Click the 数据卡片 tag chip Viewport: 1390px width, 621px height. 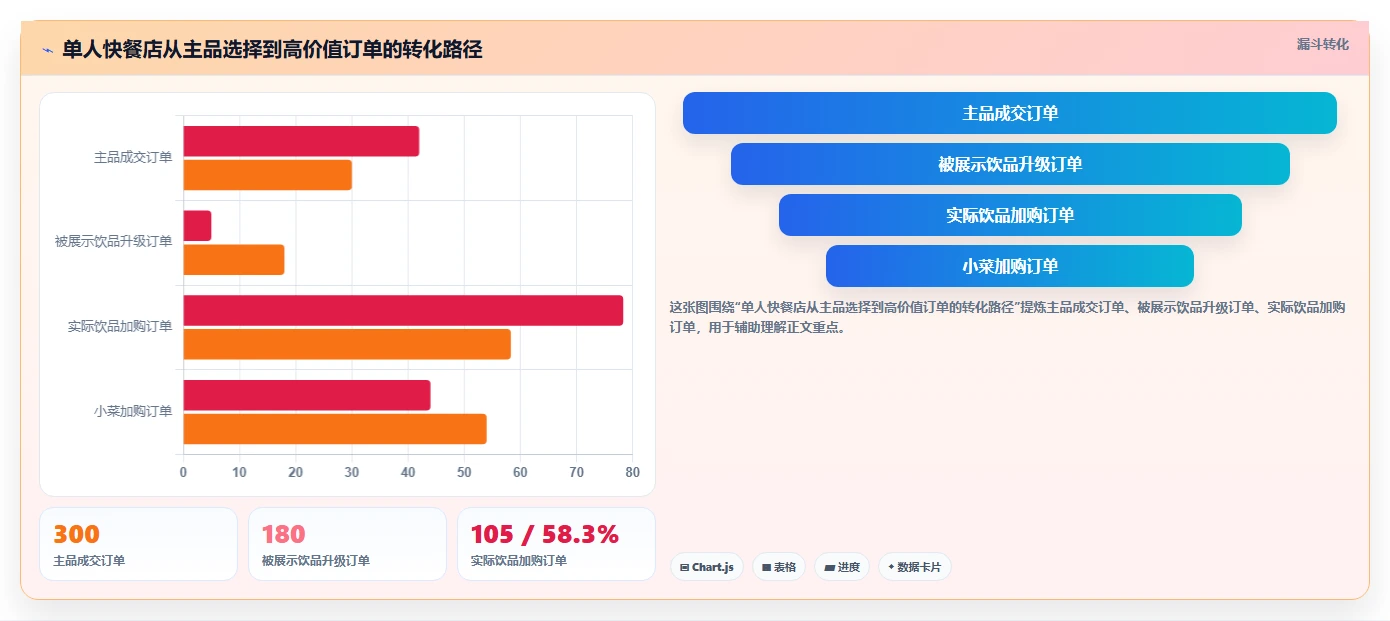tap(914, 567)
